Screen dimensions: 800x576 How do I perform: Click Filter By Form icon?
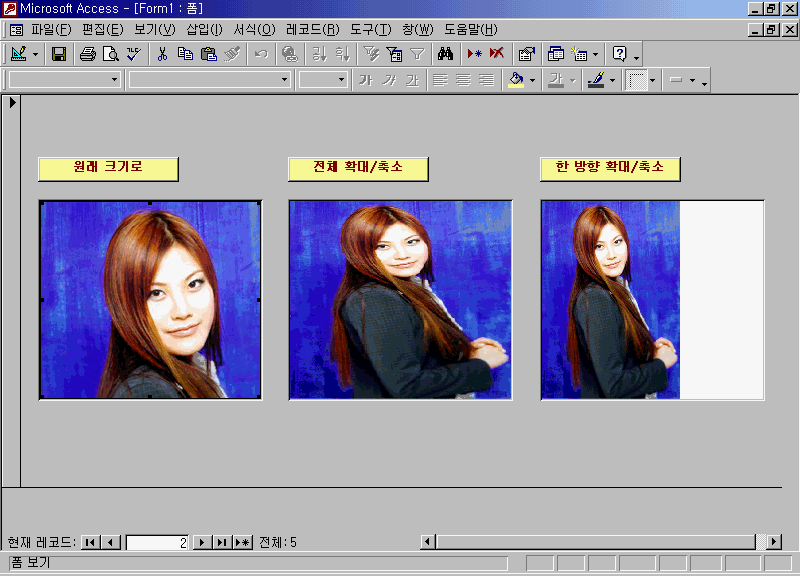point(394,54)
